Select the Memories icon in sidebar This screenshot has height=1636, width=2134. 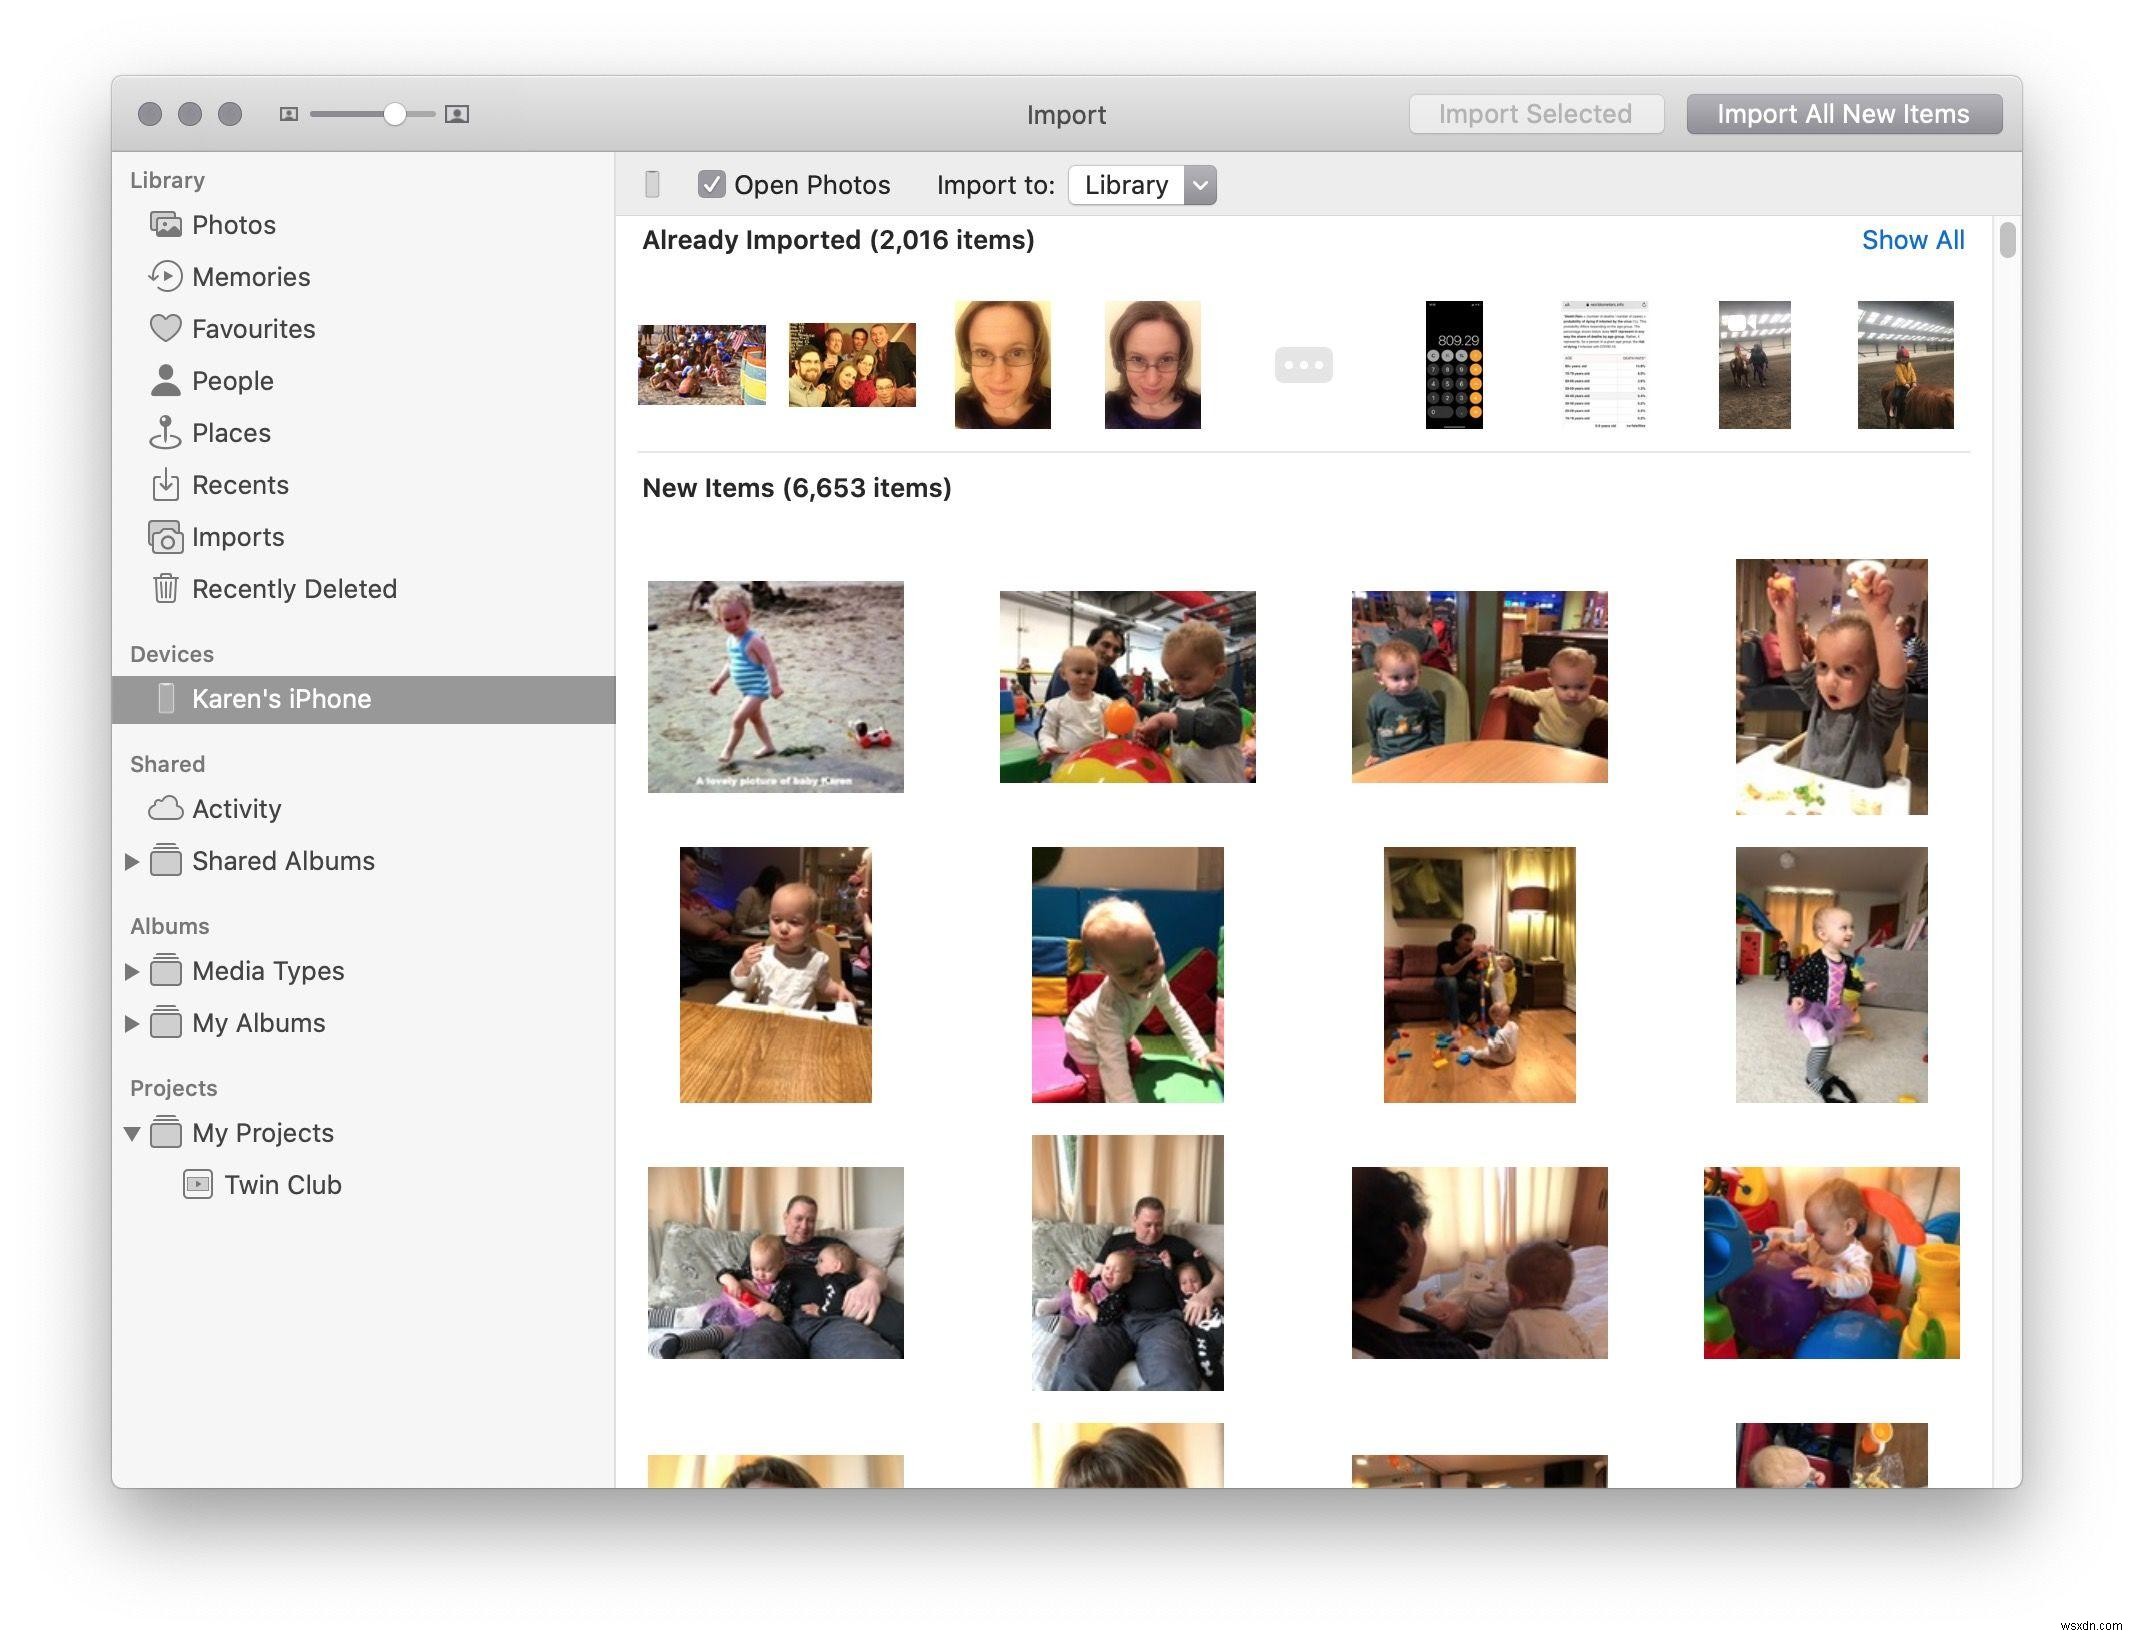point(165,275)
